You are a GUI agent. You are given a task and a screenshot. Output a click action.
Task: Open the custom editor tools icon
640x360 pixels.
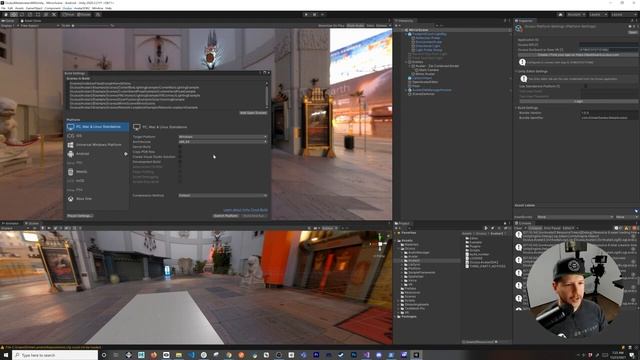pos(54,14)
